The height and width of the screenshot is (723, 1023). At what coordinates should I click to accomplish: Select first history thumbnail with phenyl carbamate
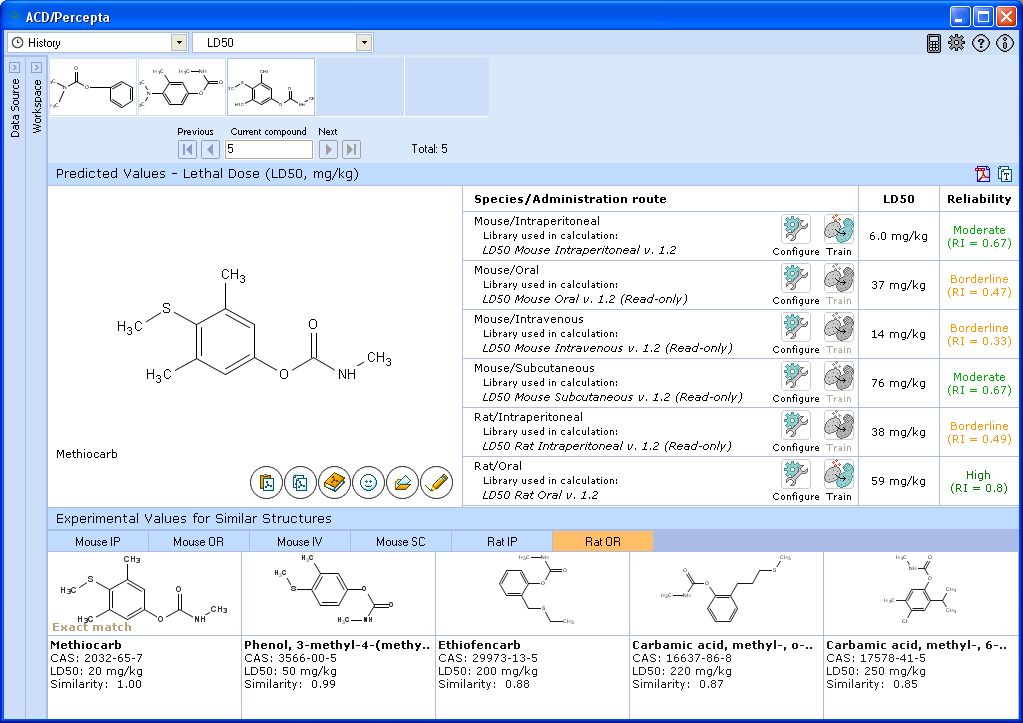click(93, 87)
